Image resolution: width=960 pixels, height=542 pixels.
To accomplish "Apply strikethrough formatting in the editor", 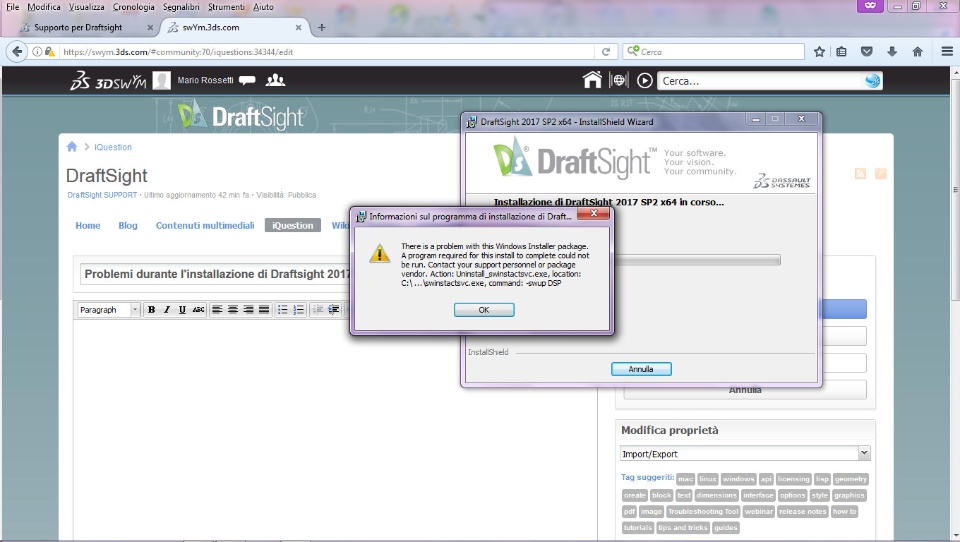I will pyautogui.click(x=198, y=310).
